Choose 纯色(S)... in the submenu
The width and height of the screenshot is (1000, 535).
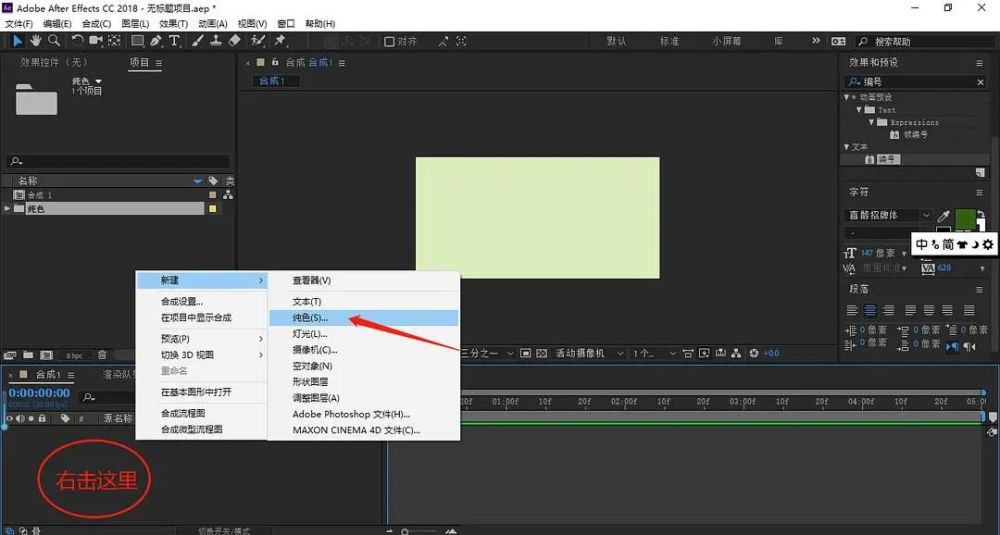click(364, 318)
